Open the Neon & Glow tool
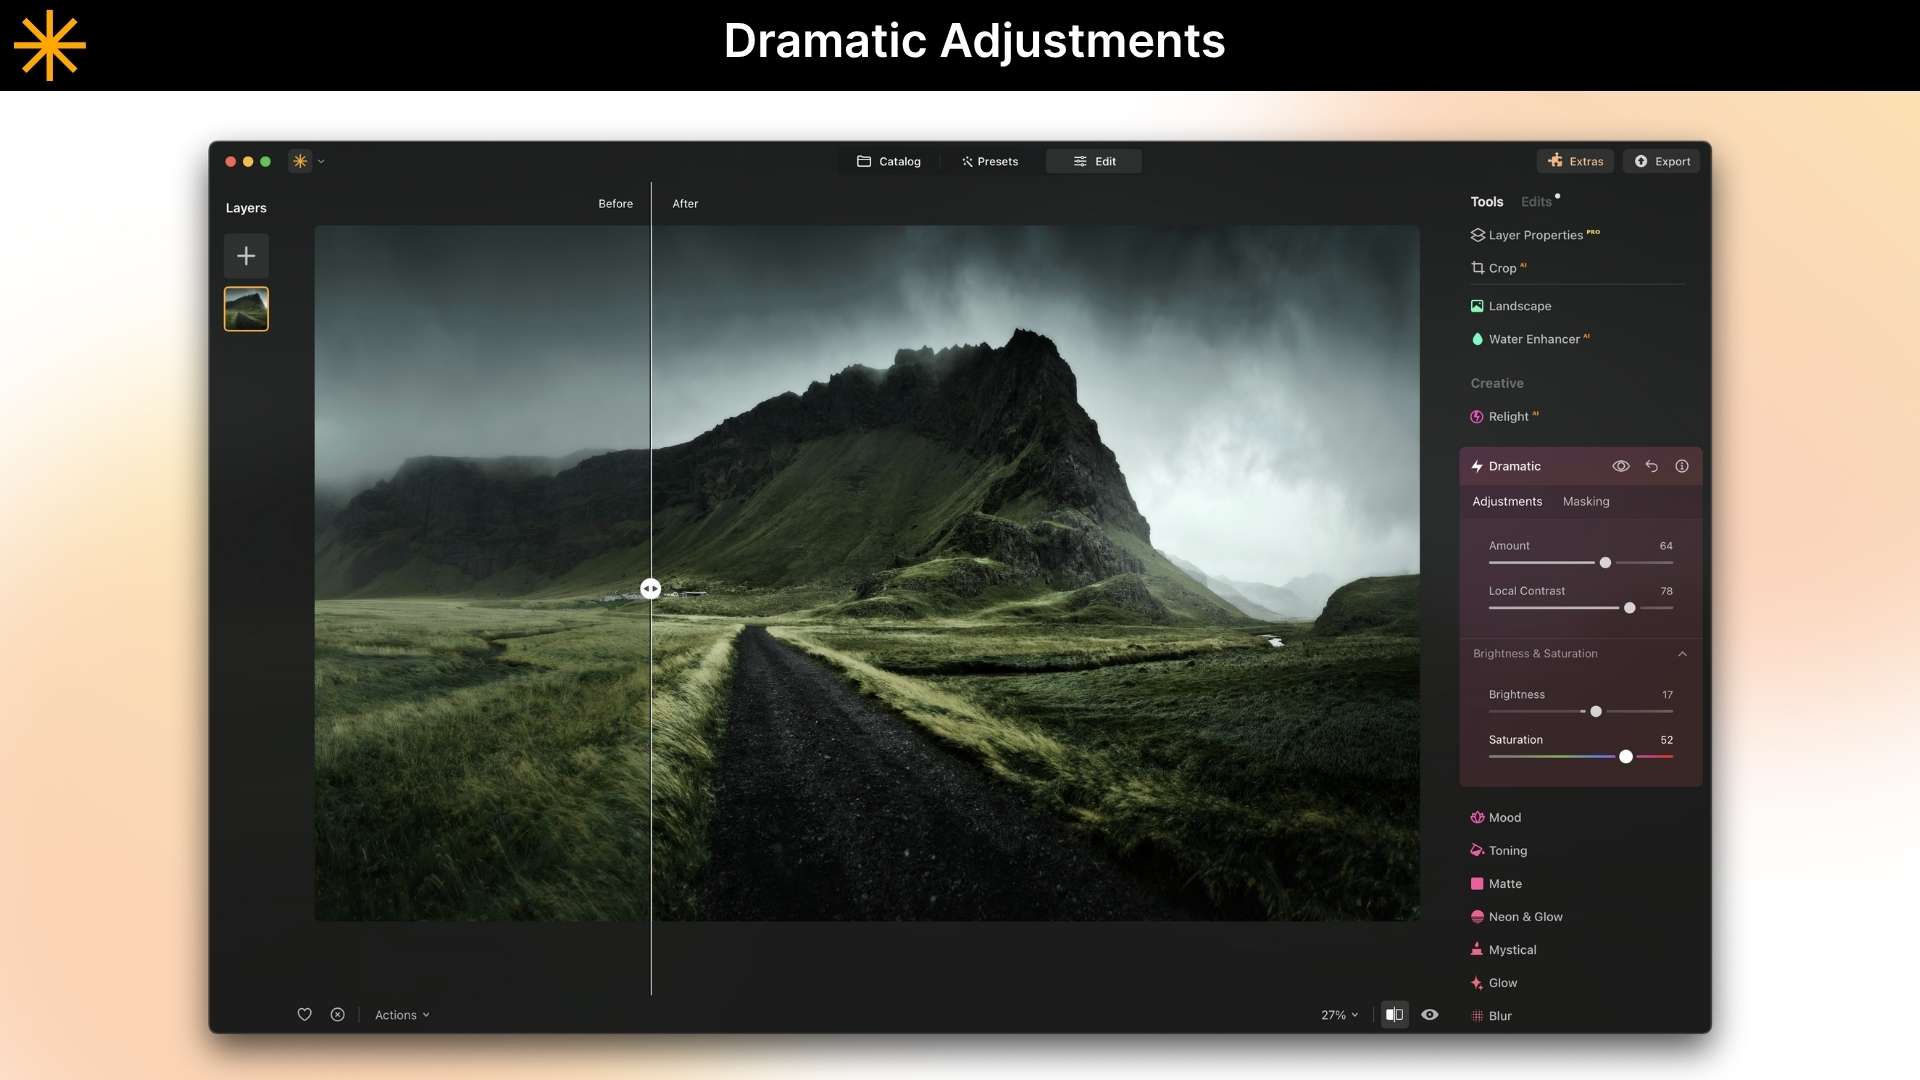 coord(1525,917)
